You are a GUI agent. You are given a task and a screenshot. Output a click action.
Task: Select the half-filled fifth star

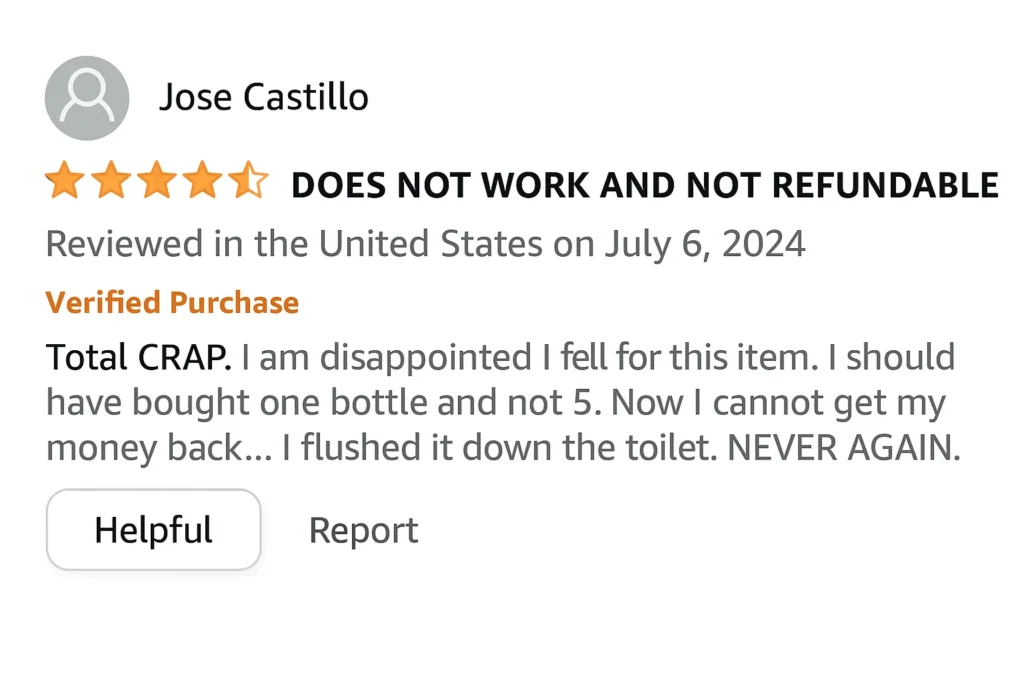point(250,180)
